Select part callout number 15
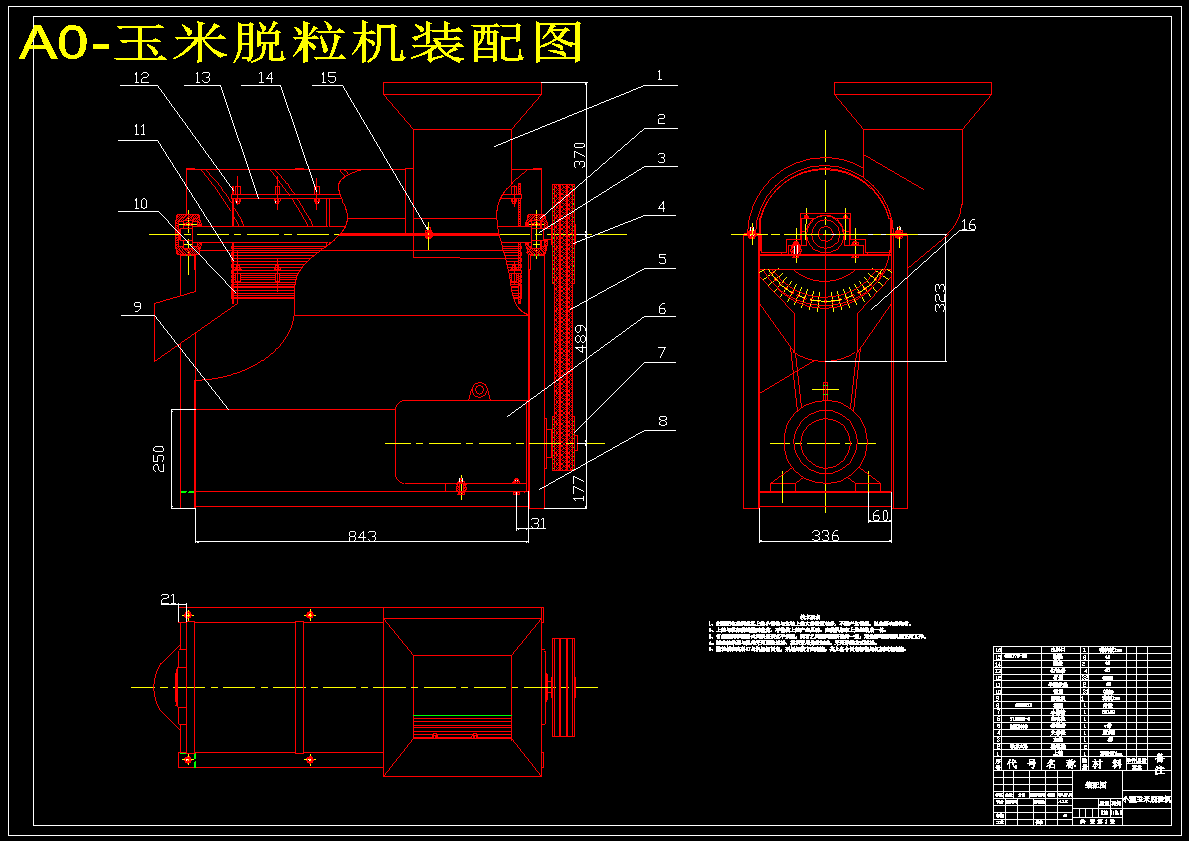This screenshot has height=841, width=1189. tap(328, 77)
